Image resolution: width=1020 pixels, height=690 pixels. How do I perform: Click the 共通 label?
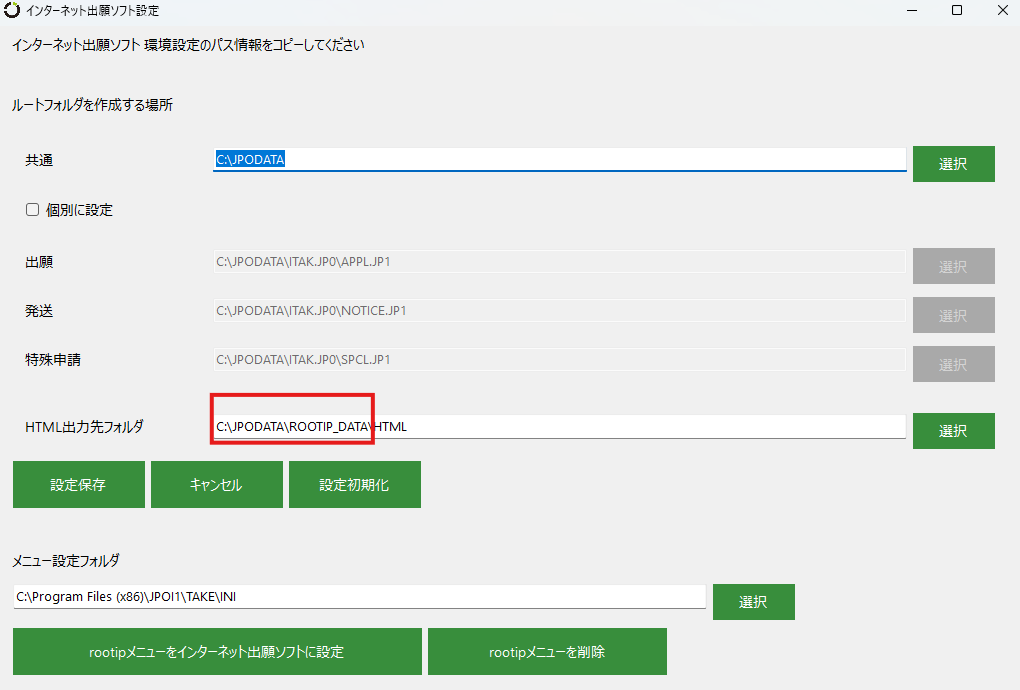(x=39, y=161)
